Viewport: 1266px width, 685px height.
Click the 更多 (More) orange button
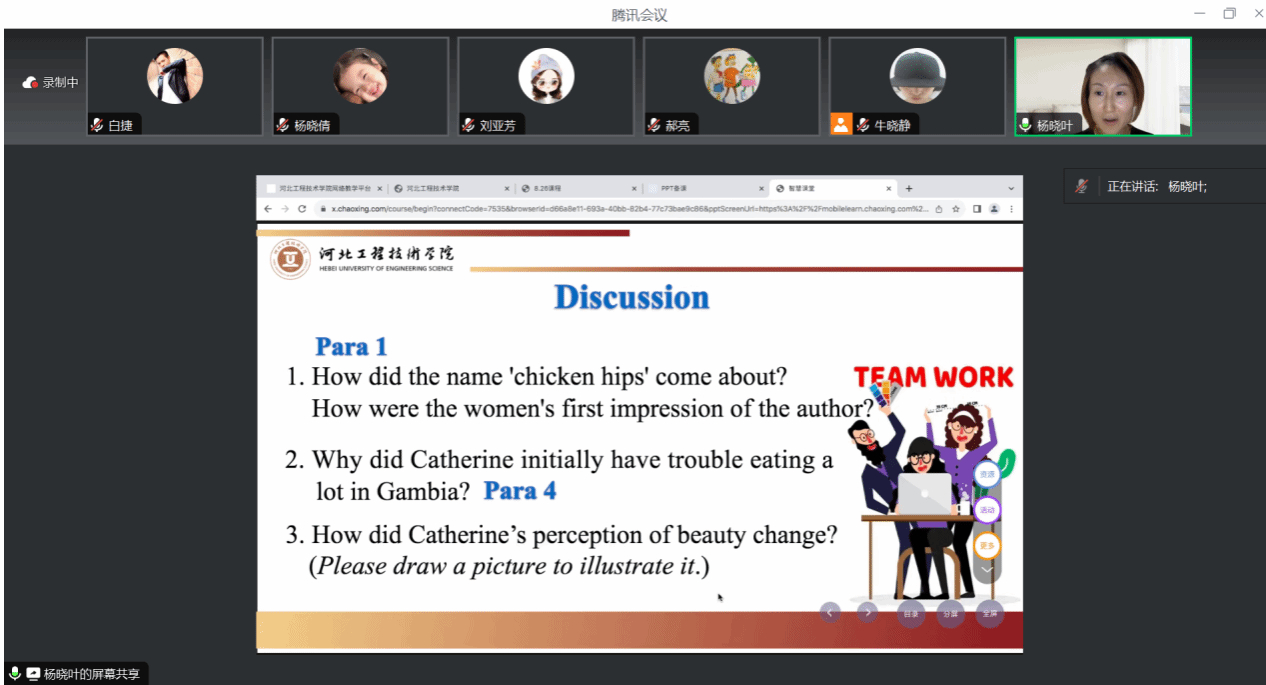point(987,546)
